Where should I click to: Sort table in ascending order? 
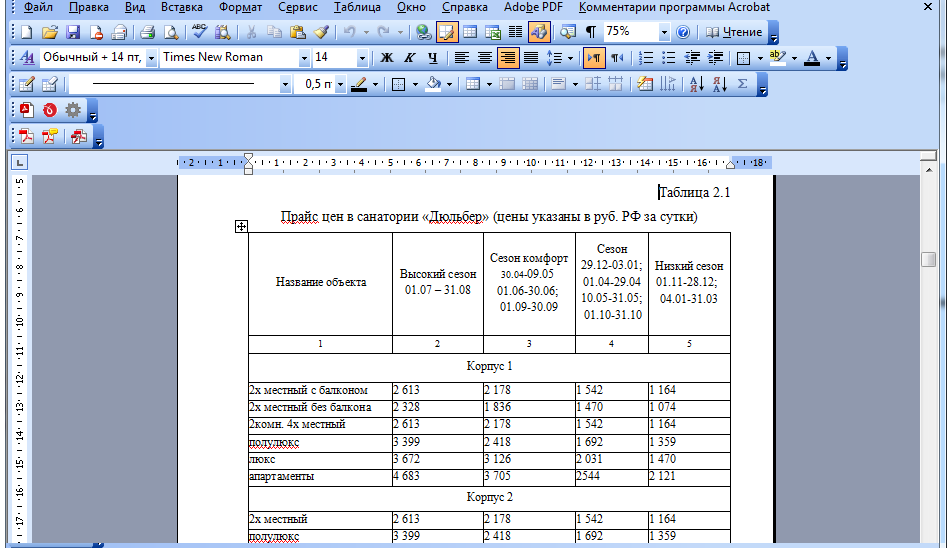[696, 84]
